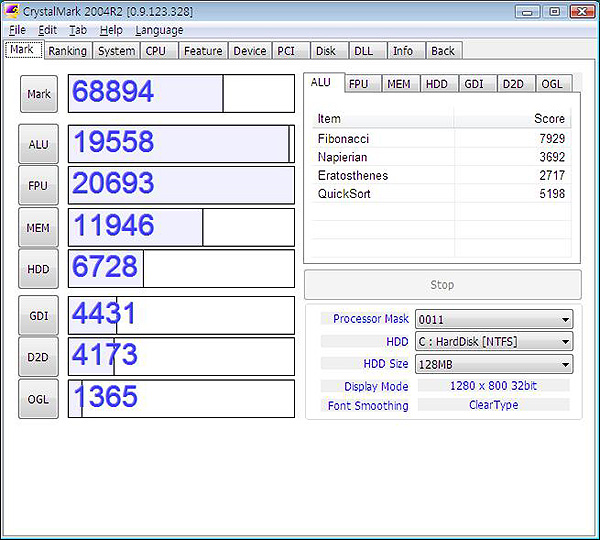Click the ALU score bar 19558
This screenshot has height=540, width=600.
181,144
